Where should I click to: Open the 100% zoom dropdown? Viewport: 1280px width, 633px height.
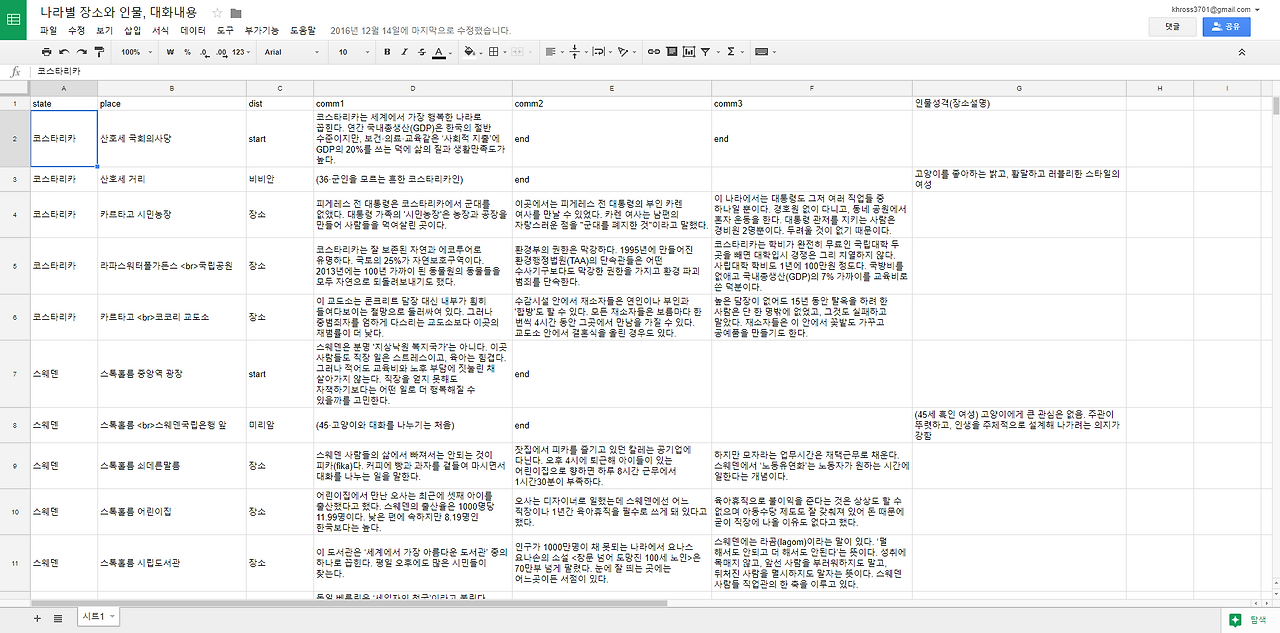click(x=136, y=51)
